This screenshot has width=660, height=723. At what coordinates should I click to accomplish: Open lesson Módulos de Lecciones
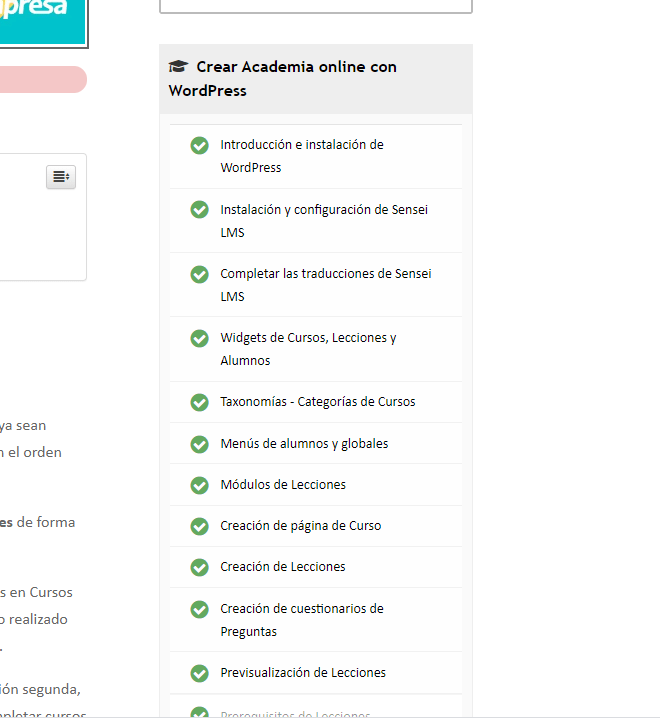(283, 485)
